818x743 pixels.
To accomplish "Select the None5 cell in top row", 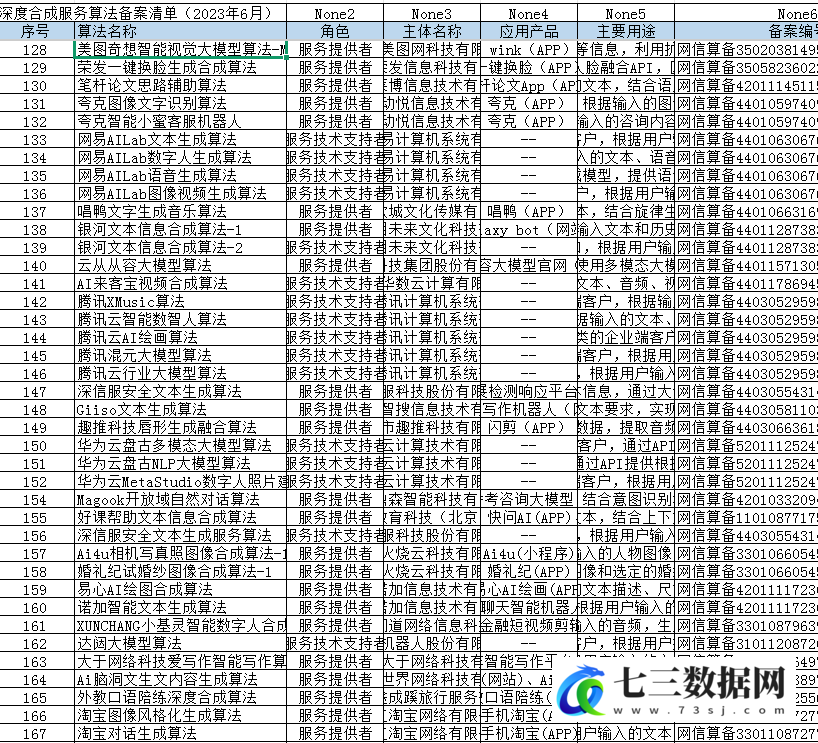I will click(626, 14).
